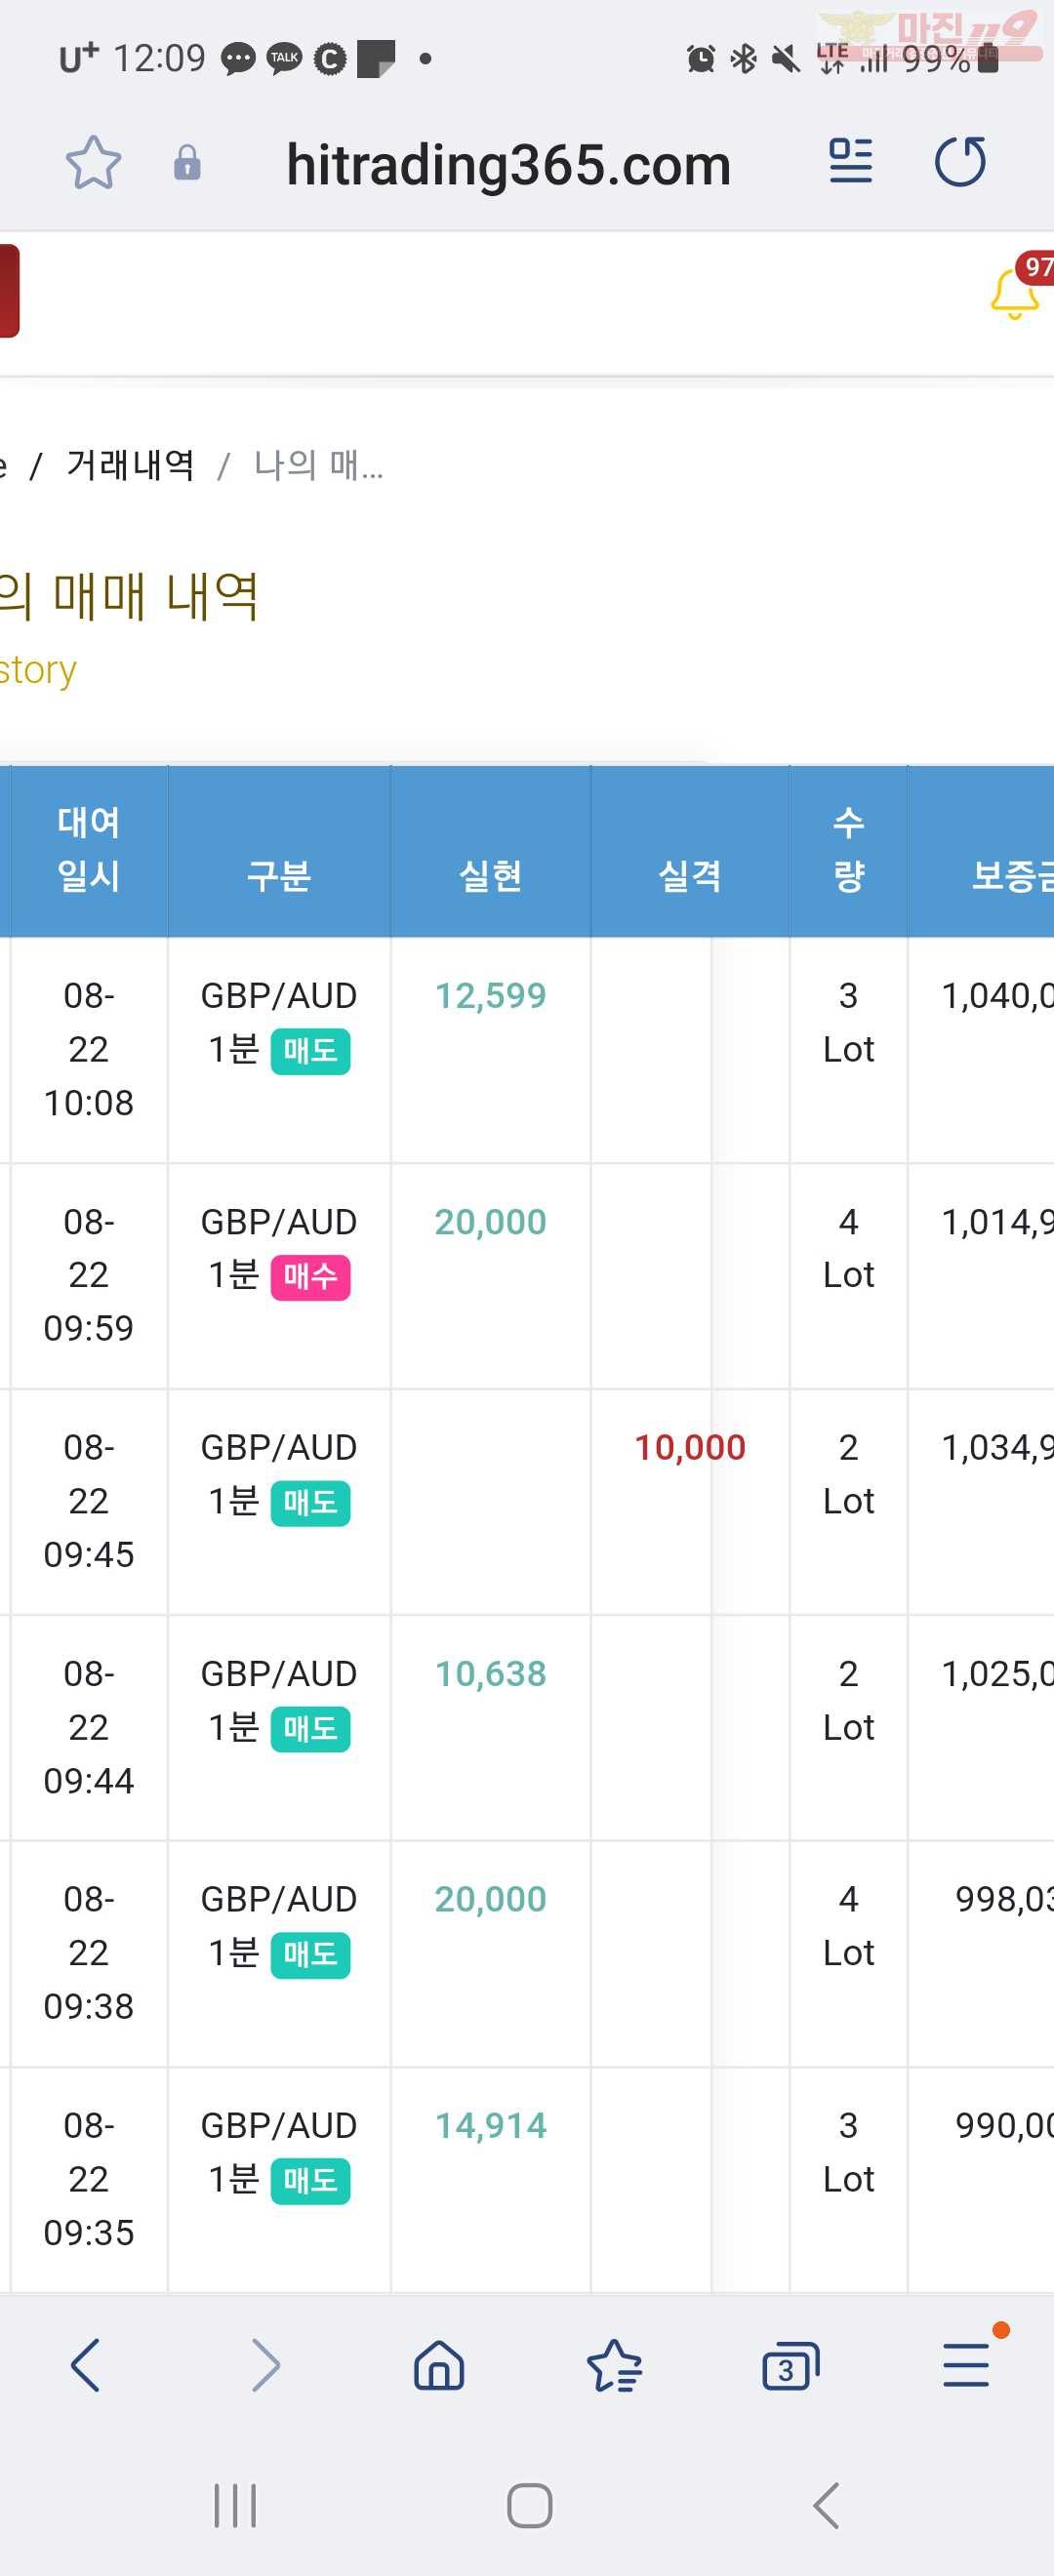Tap the padlock site security icon

[187, 163]
